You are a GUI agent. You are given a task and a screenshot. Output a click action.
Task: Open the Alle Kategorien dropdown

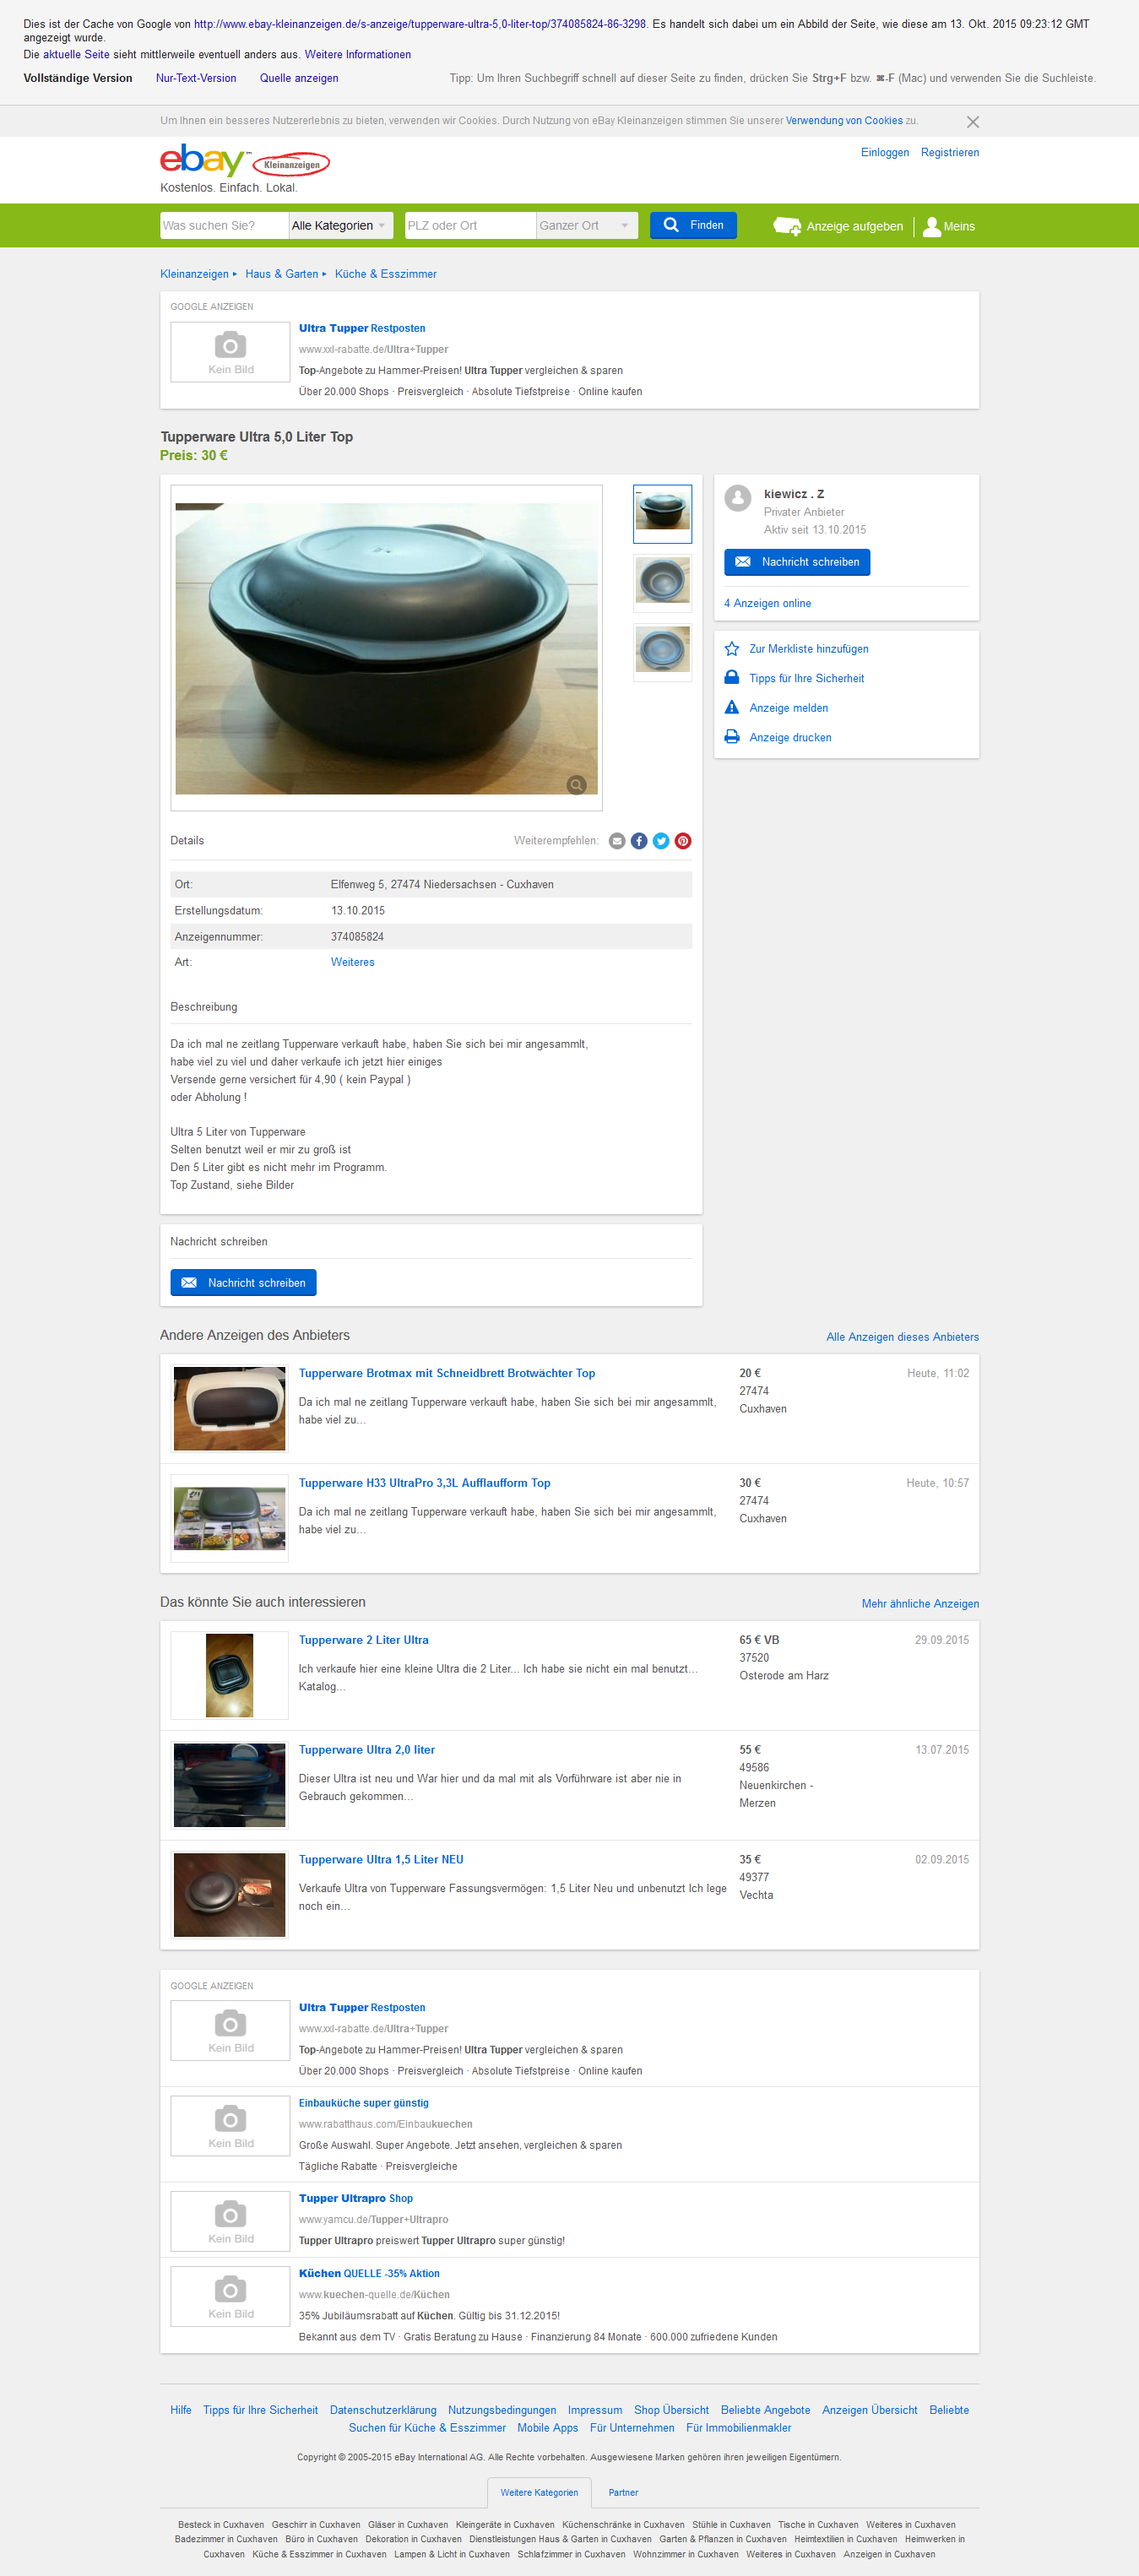coord(341,226)
